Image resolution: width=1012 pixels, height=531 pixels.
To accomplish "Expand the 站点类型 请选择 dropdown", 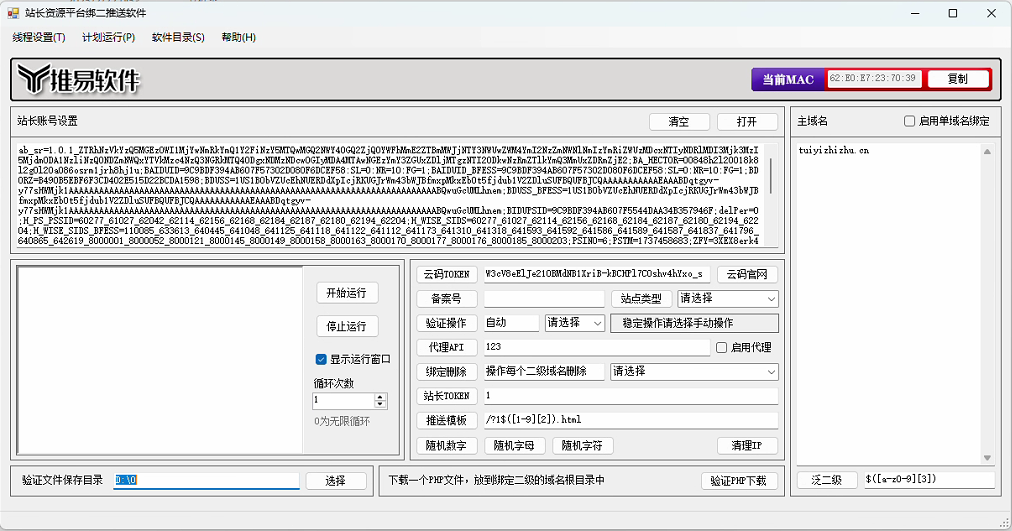I will pos(728,299).
